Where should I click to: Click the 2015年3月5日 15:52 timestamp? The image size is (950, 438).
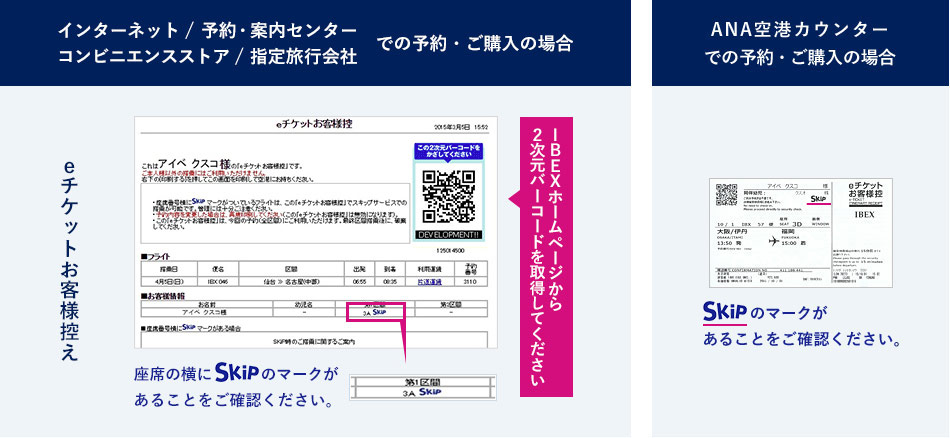[x=462, y=128]
